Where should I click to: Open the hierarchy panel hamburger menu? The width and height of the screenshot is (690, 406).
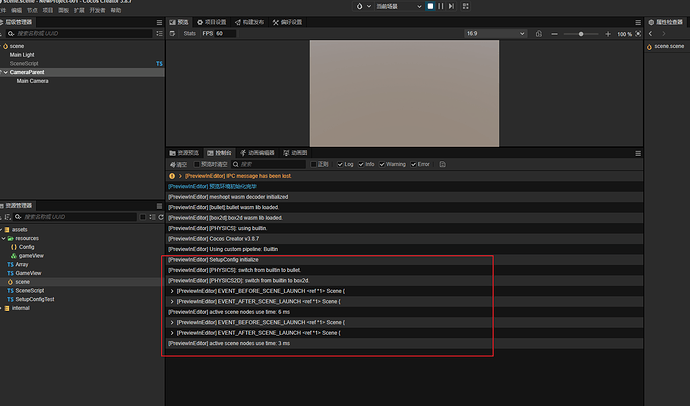point(159,22)
